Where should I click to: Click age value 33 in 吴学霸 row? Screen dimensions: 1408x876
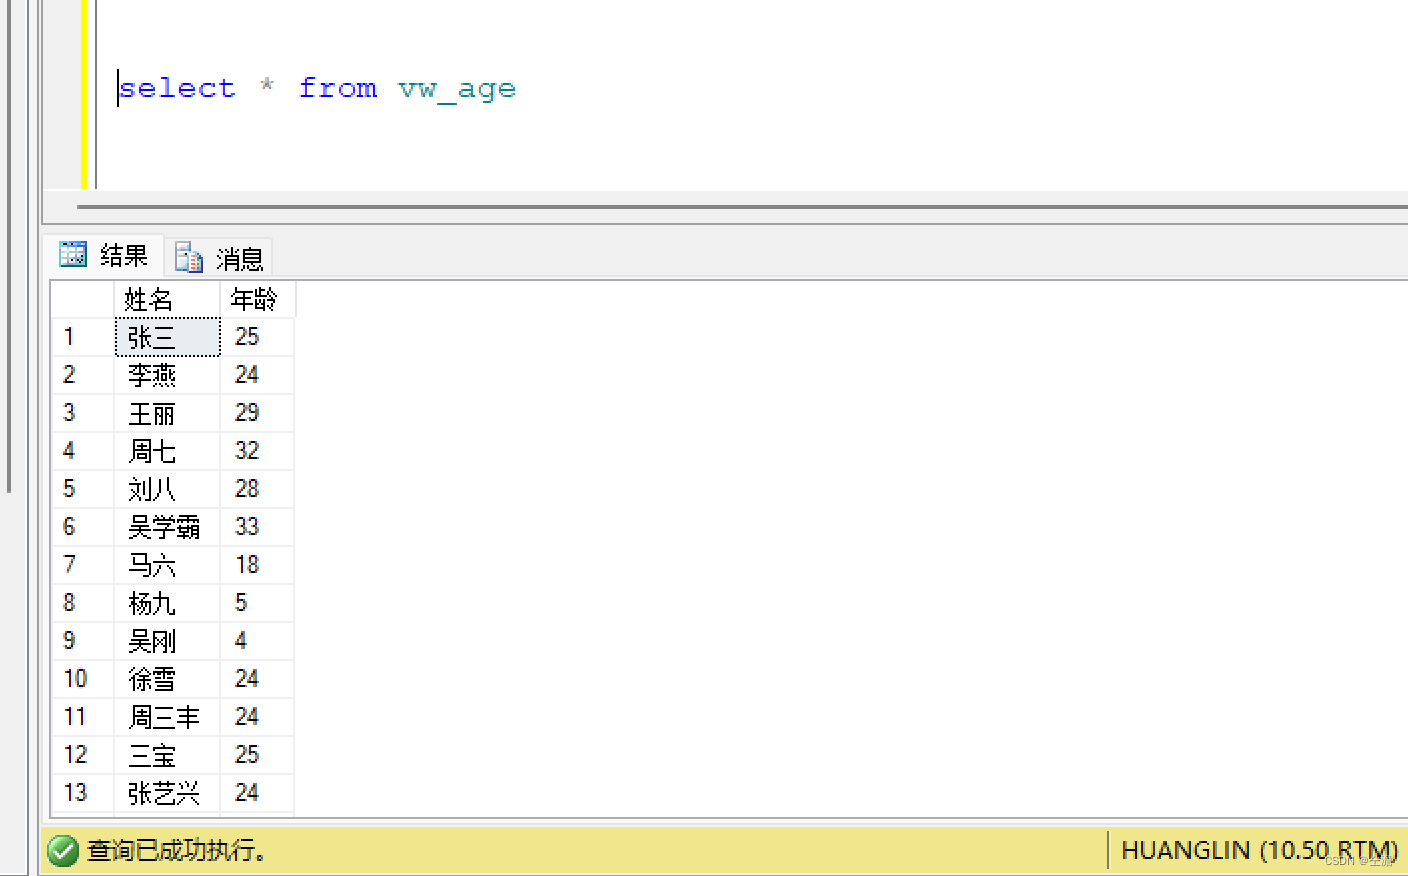point(257,527)
